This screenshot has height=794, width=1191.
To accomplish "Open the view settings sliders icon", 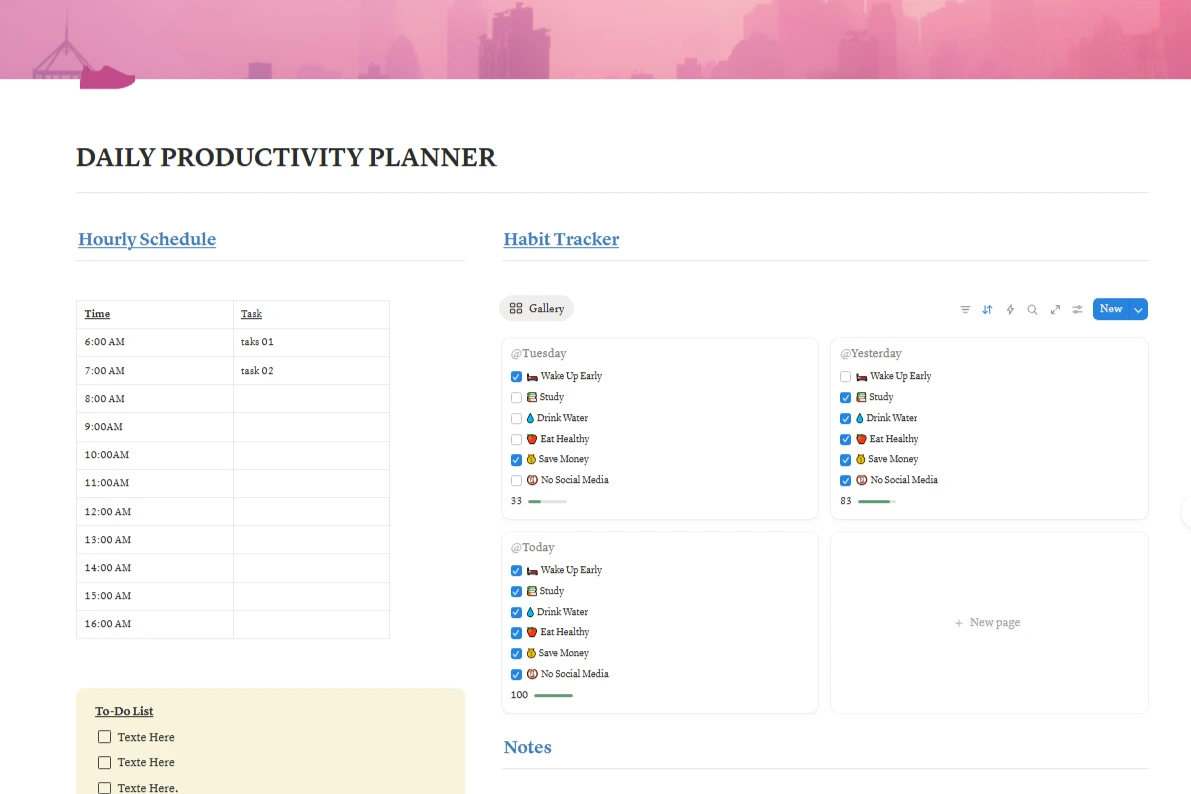I will pos(1077,309).
